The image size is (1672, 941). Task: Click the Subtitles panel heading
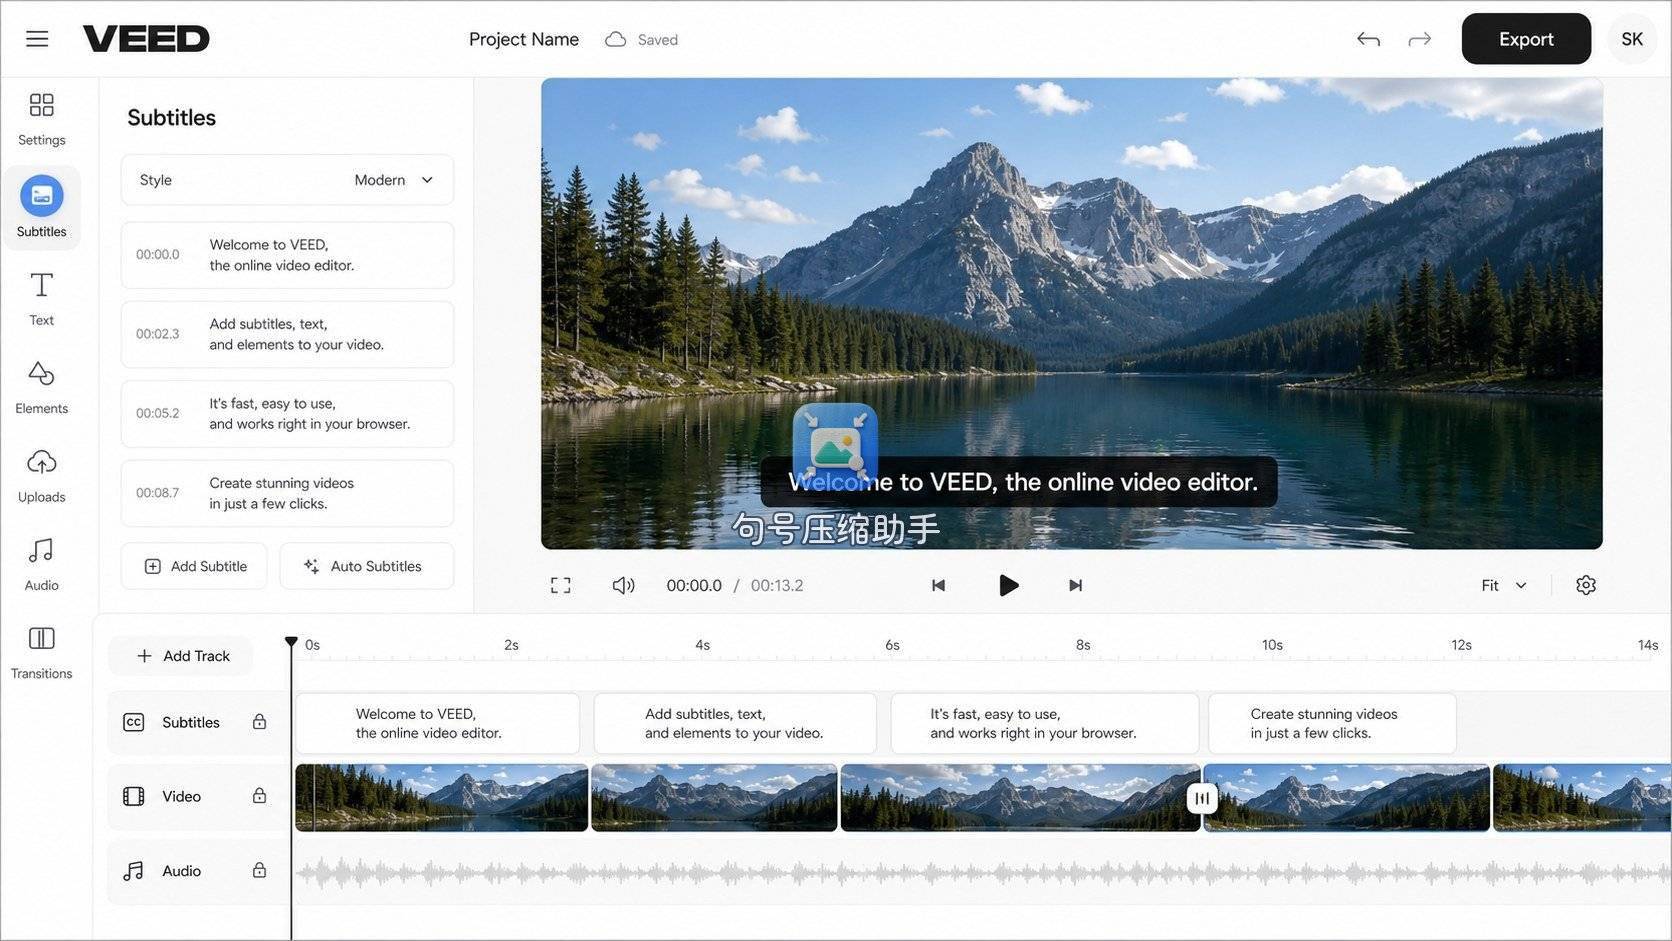click(172, 118)
